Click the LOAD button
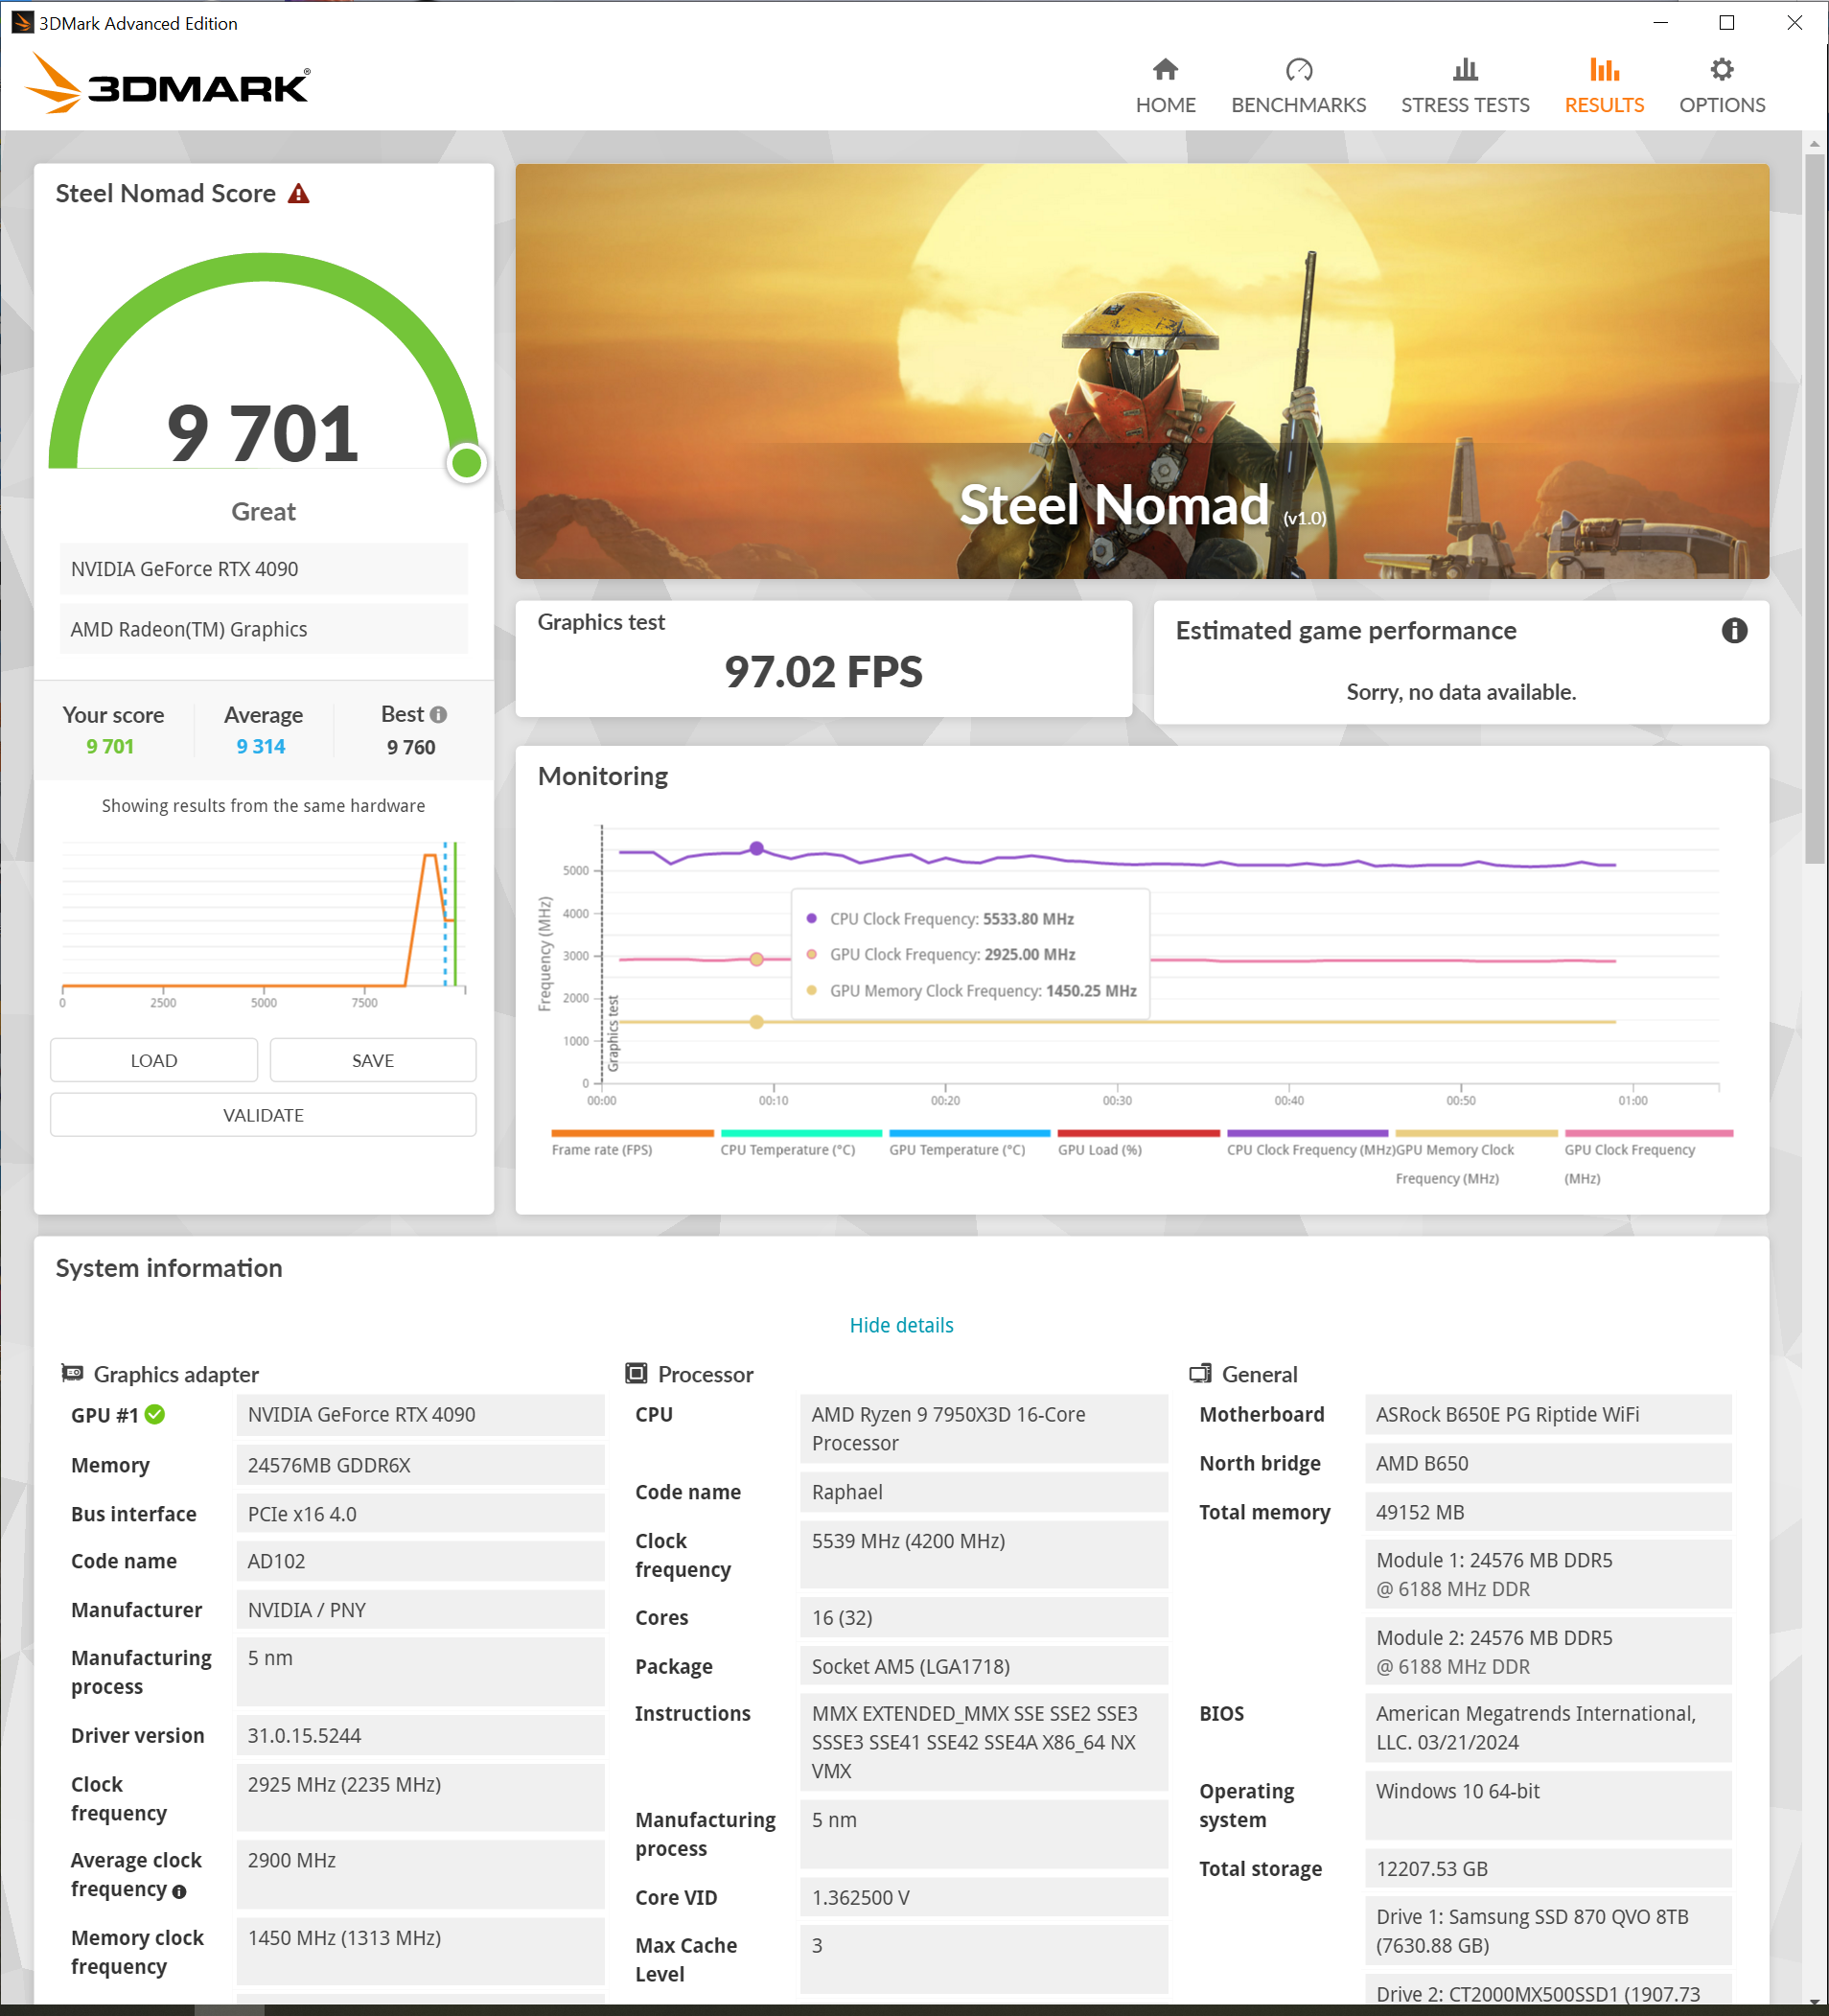 click(x=154, y=1060)
